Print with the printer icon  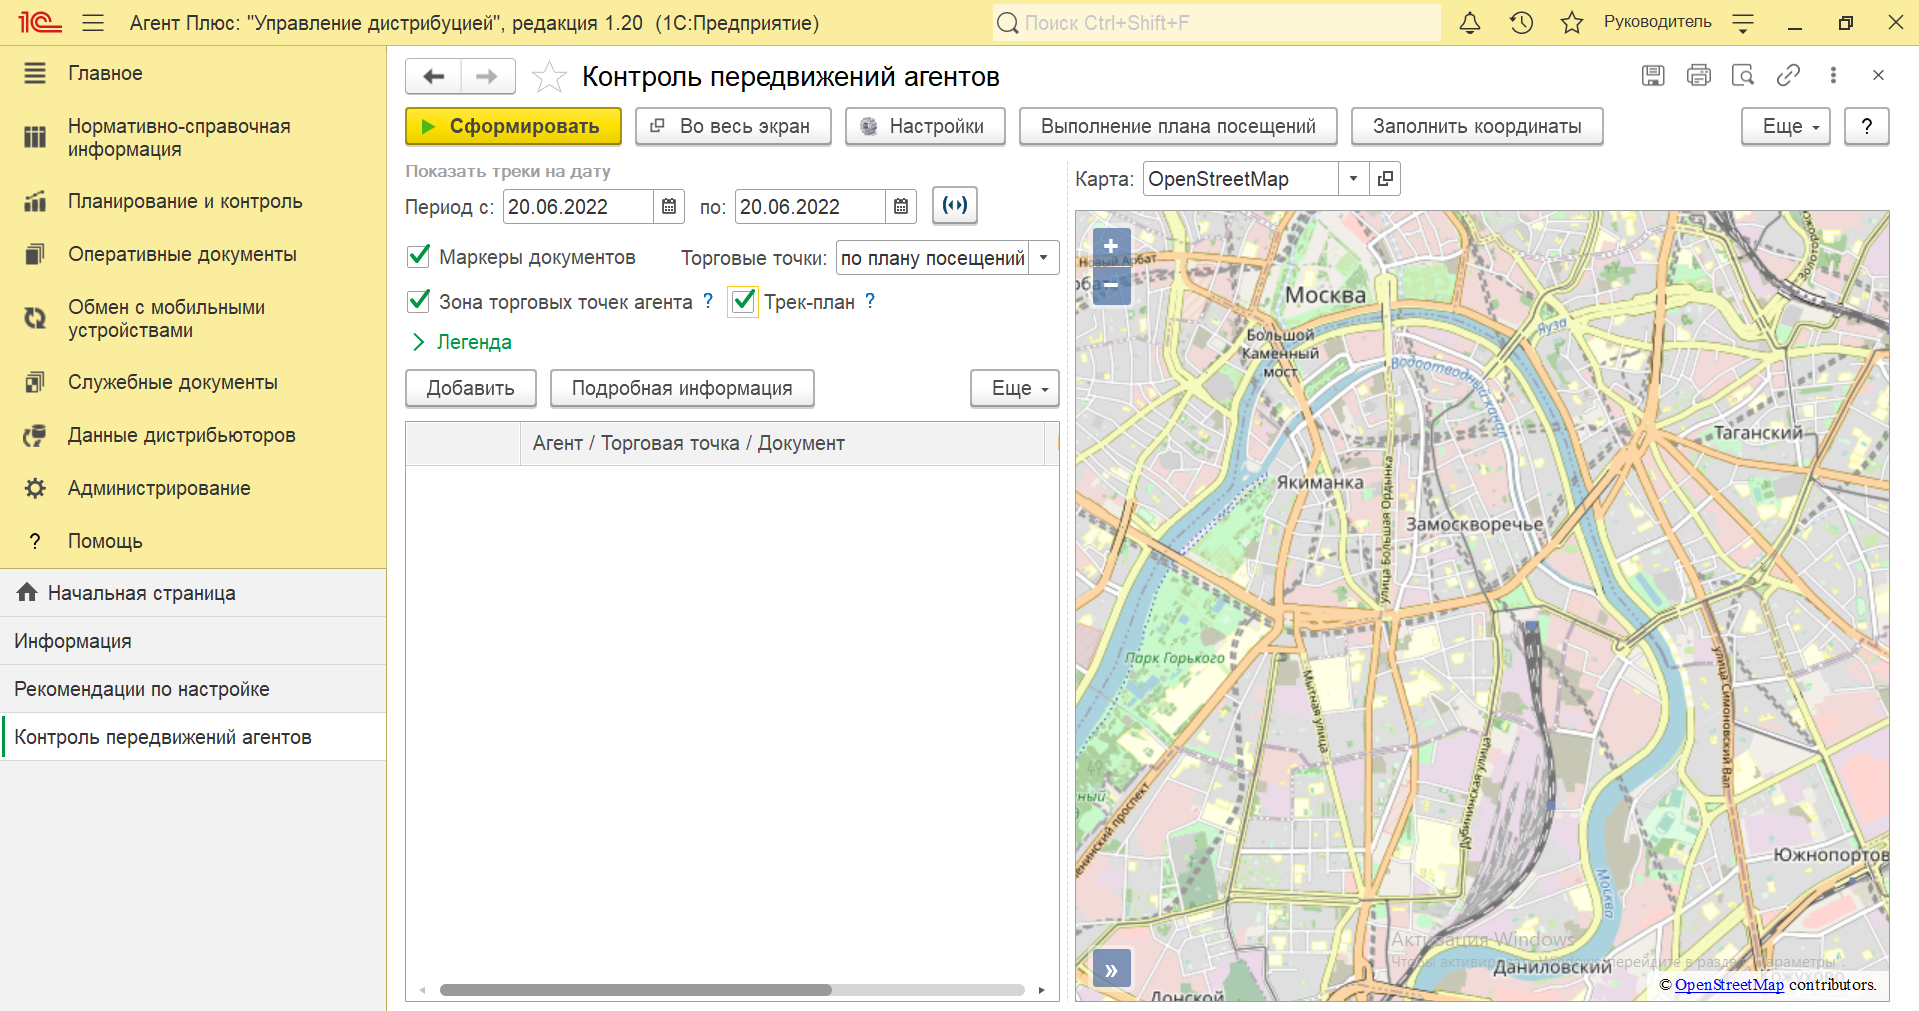[x=1698, y=75]
